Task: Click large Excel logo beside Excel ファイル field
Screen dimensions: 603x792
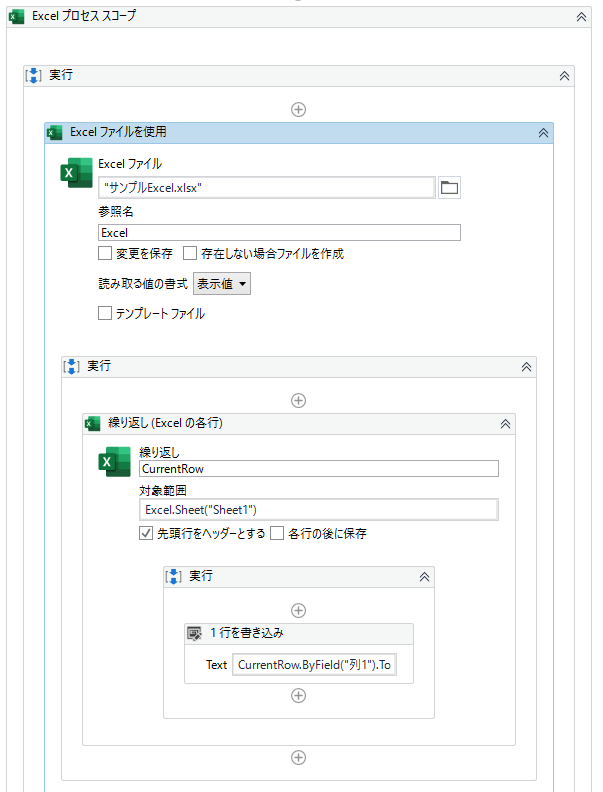Action: pos(76,173)
